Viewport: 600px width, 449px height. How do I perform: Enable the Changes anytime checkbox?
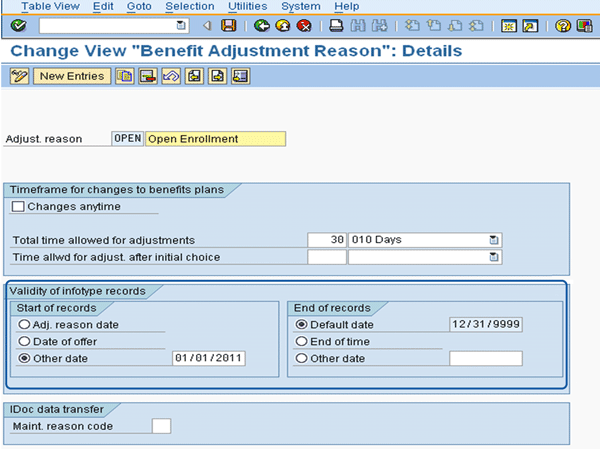tap(18, 207)
